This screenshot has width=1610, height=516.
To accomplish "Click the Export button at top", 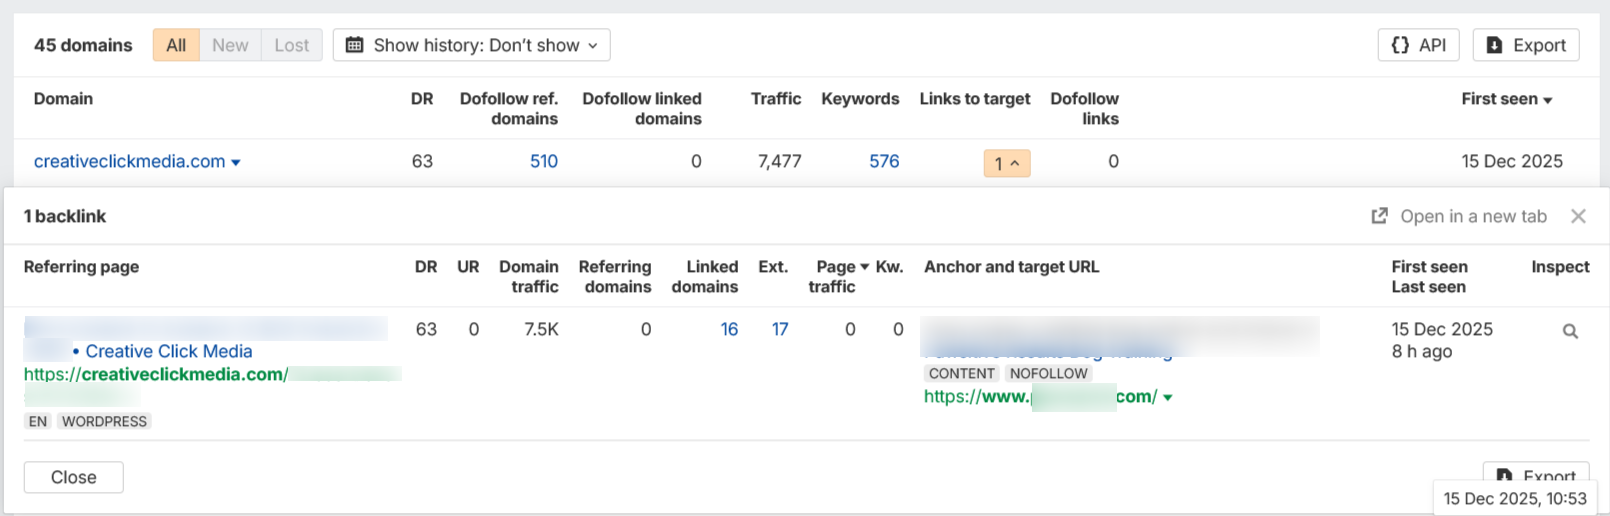I will (1526, 45).
